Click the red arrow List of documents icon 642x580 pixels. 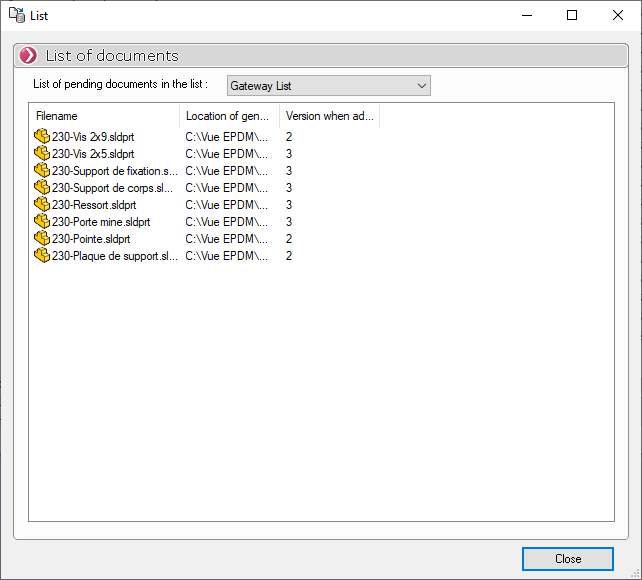coord(28,56)
